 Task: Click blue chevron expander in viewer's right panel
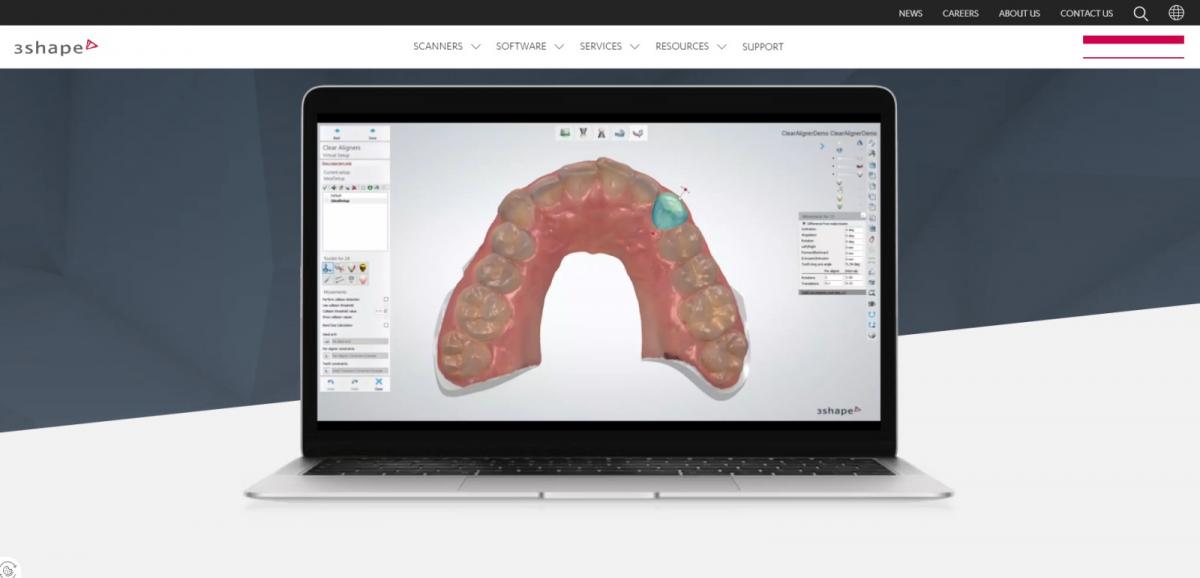[823, 145]
